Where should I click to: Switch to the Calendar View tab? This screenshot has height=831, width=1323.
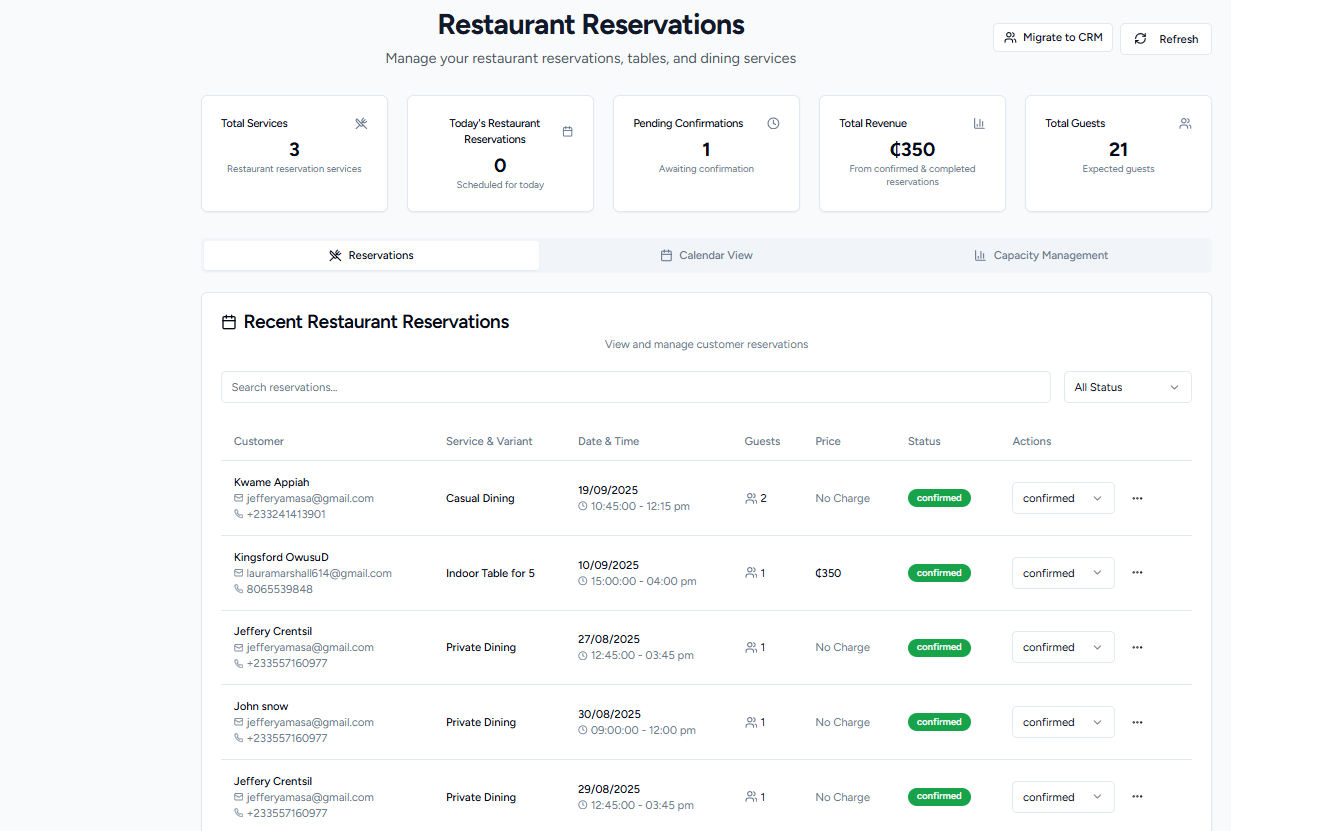pos(707,255)
